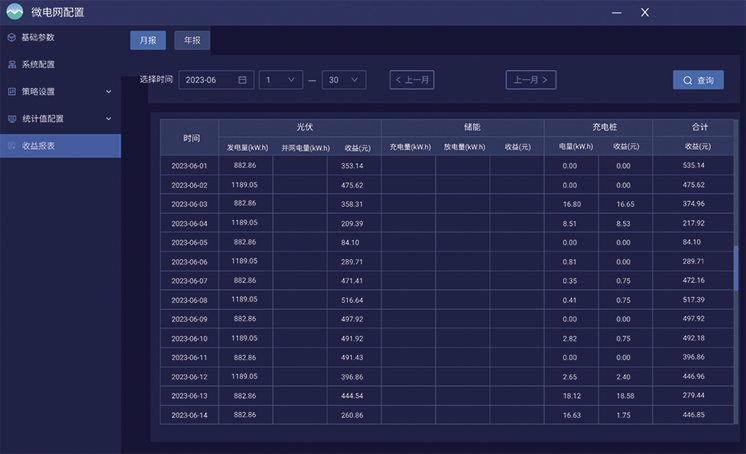Image resolution: width=746 pixels, height=454 pixels.
Task: Select the 2023-06-10 date cell
Action: tap(189, 338)
